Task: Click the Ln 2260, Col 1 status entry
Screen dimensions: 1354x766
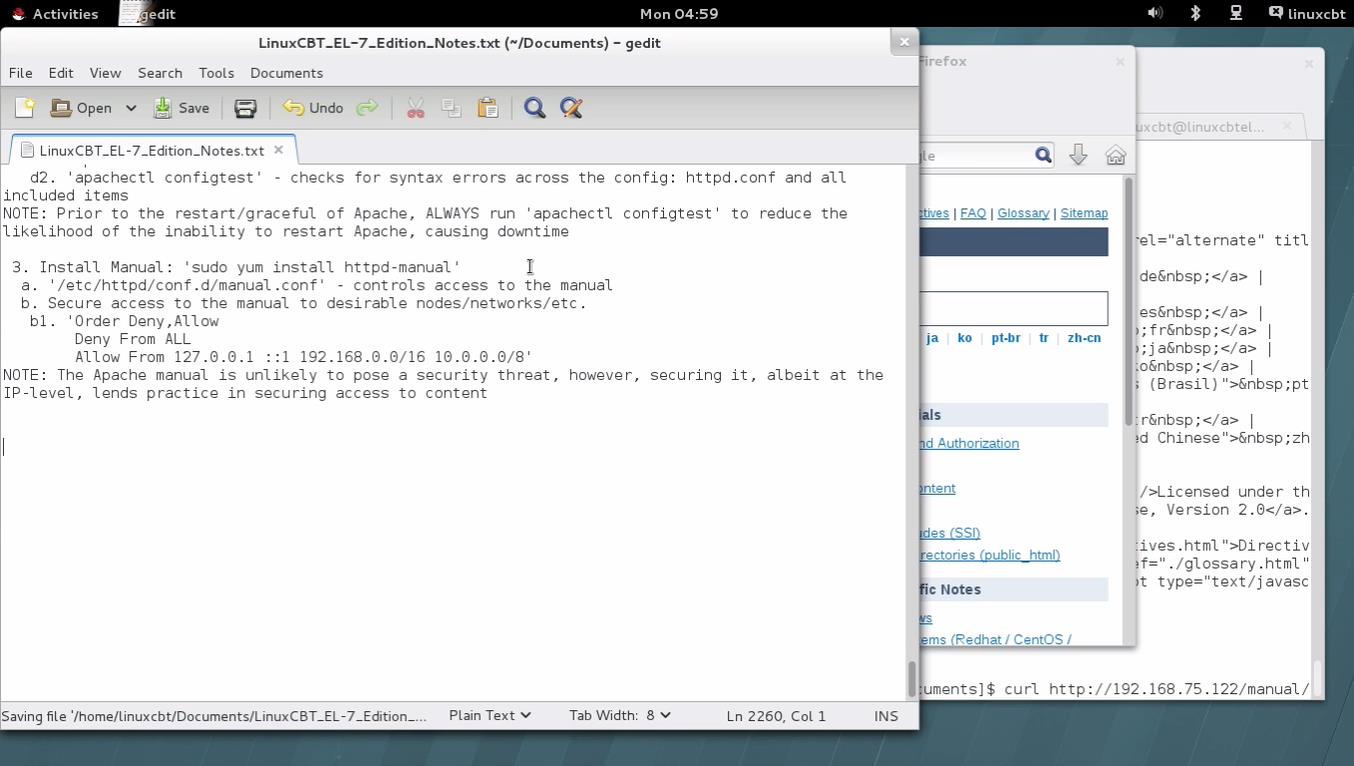Action: pyautogui.click(x=776, y=716)
